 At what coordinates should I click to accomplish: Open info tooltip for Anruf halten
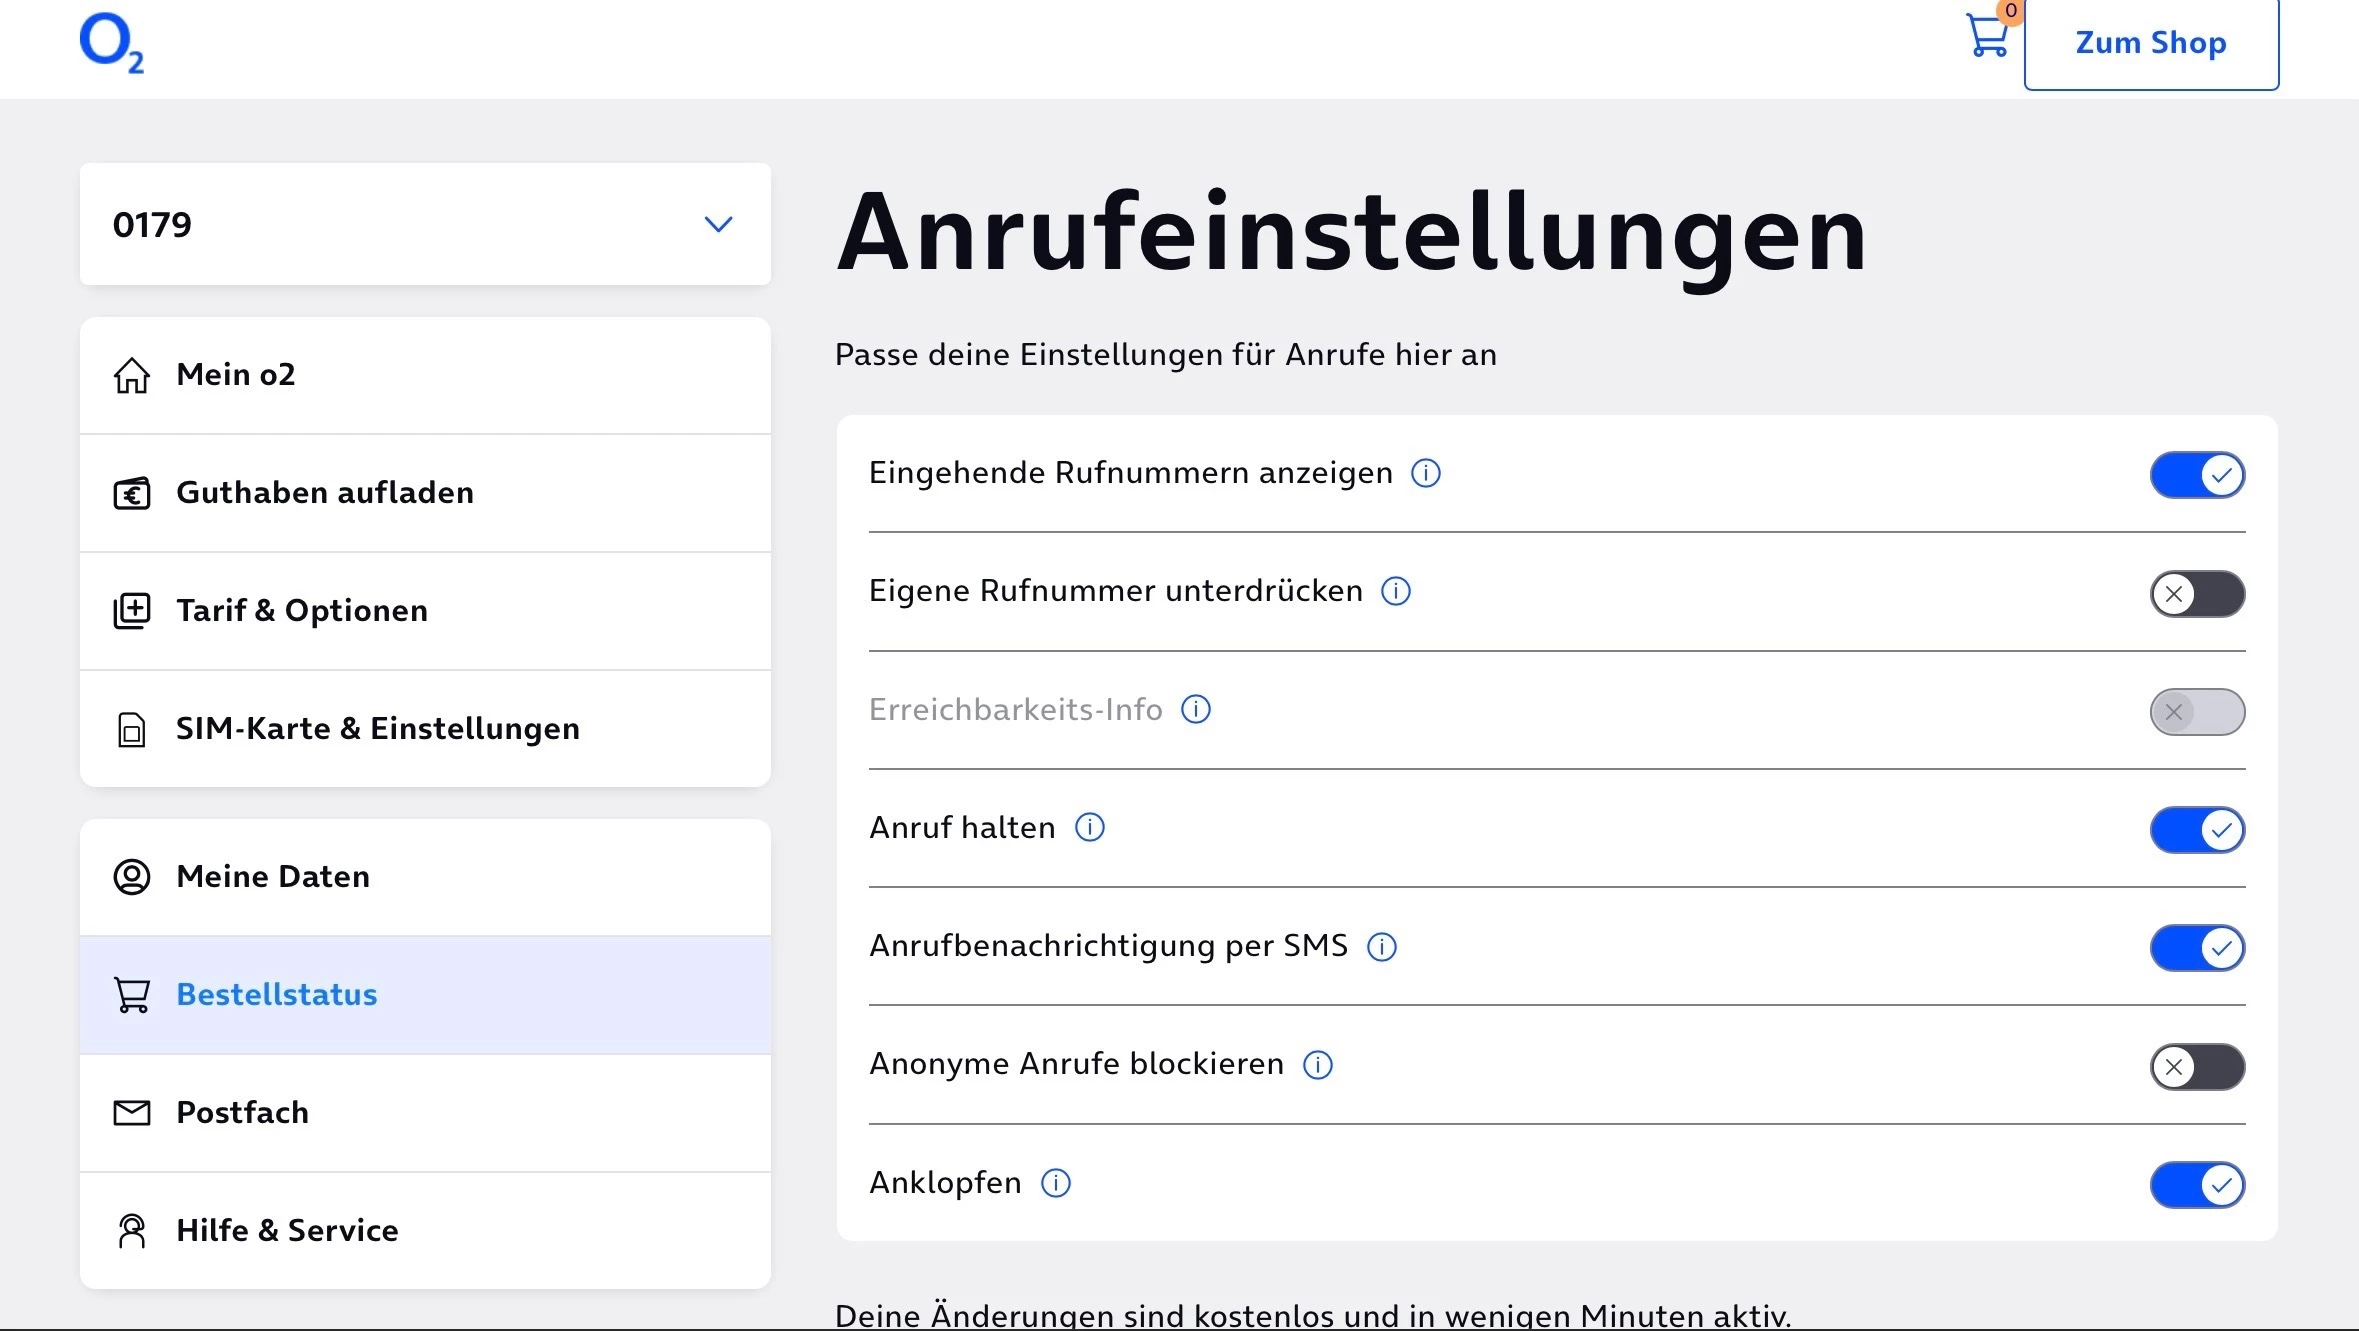(x=1089, y=827)
